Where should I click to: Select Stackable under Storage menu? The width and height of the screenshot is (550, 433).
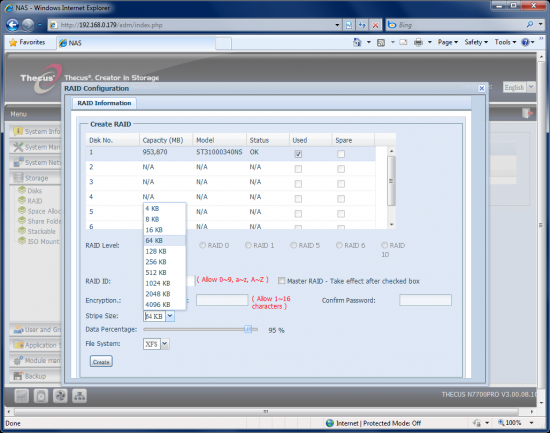click(41, 231)
